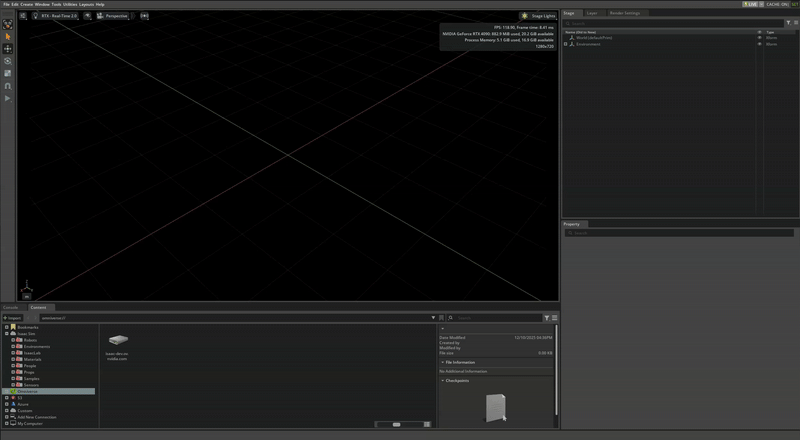The width and height of the screenshot is (800, 440).
Task: Click the magnet Snap tool icon
Action: click(x=8, y=86)
